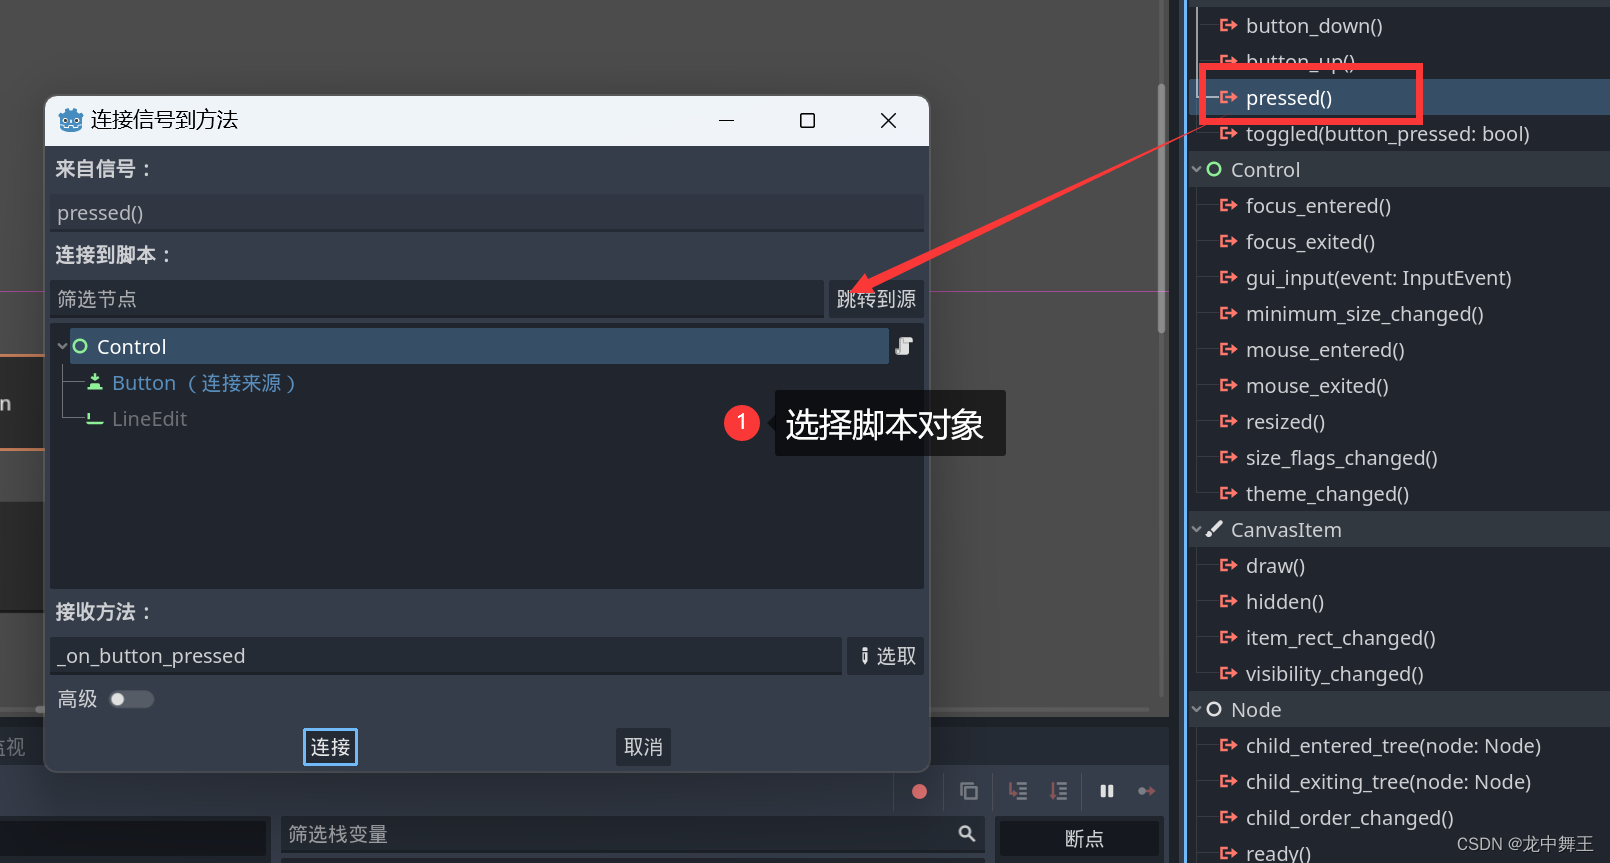Select the LineEdit node in the tree
1610x863 pixels.
[149, 419]
